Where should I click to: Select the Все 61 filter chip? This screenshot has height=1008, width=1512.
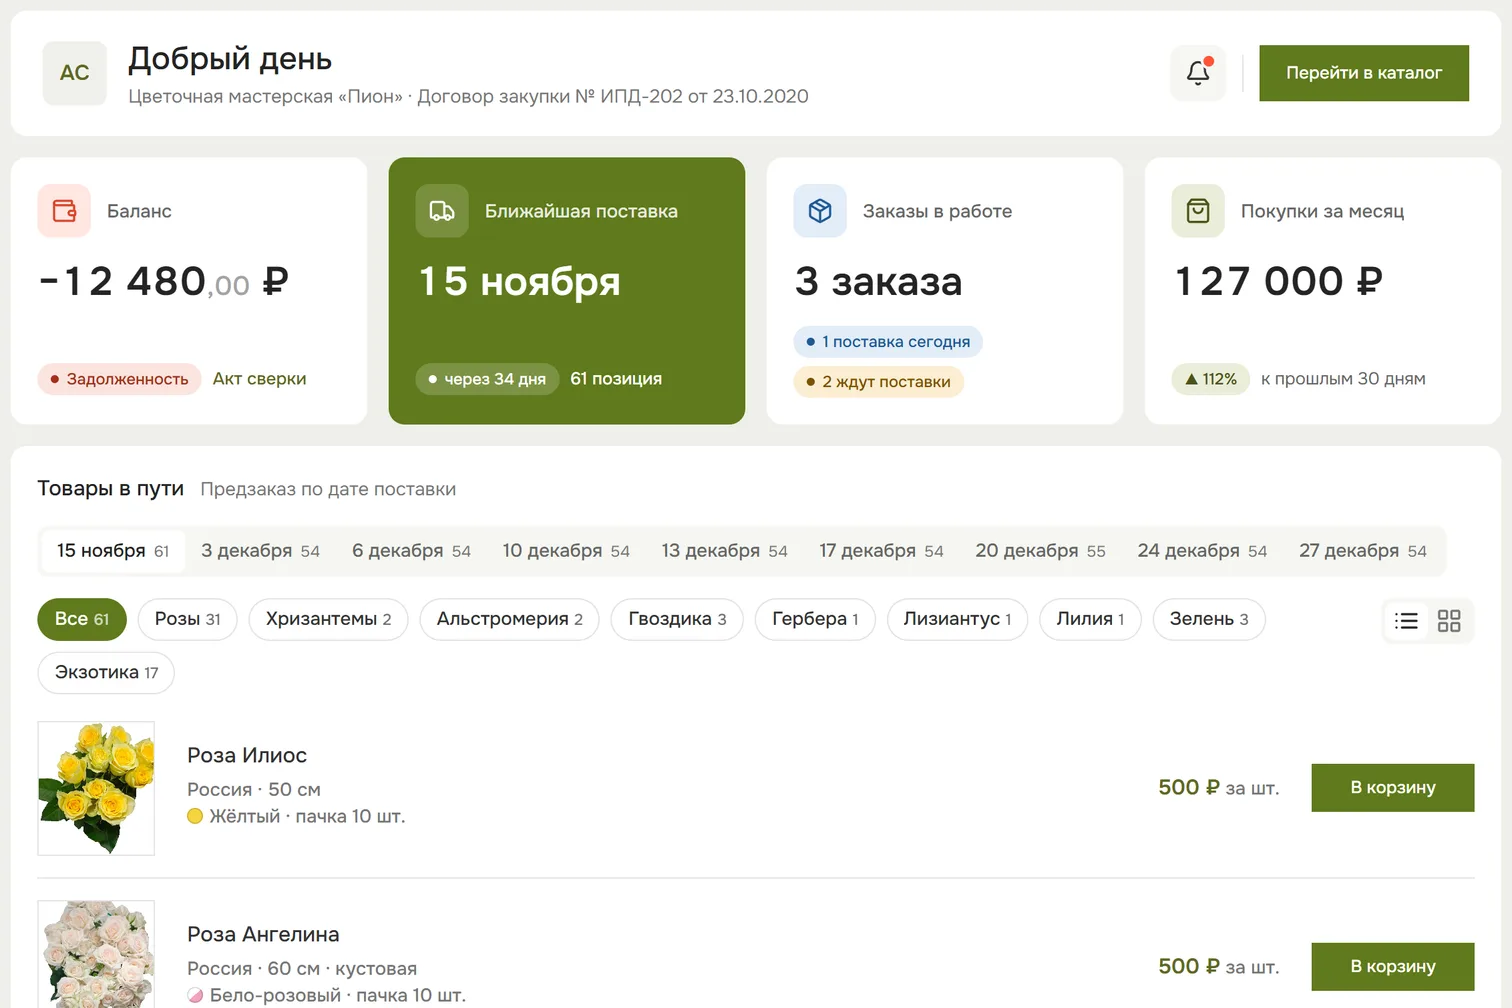(x=82, y=619)
